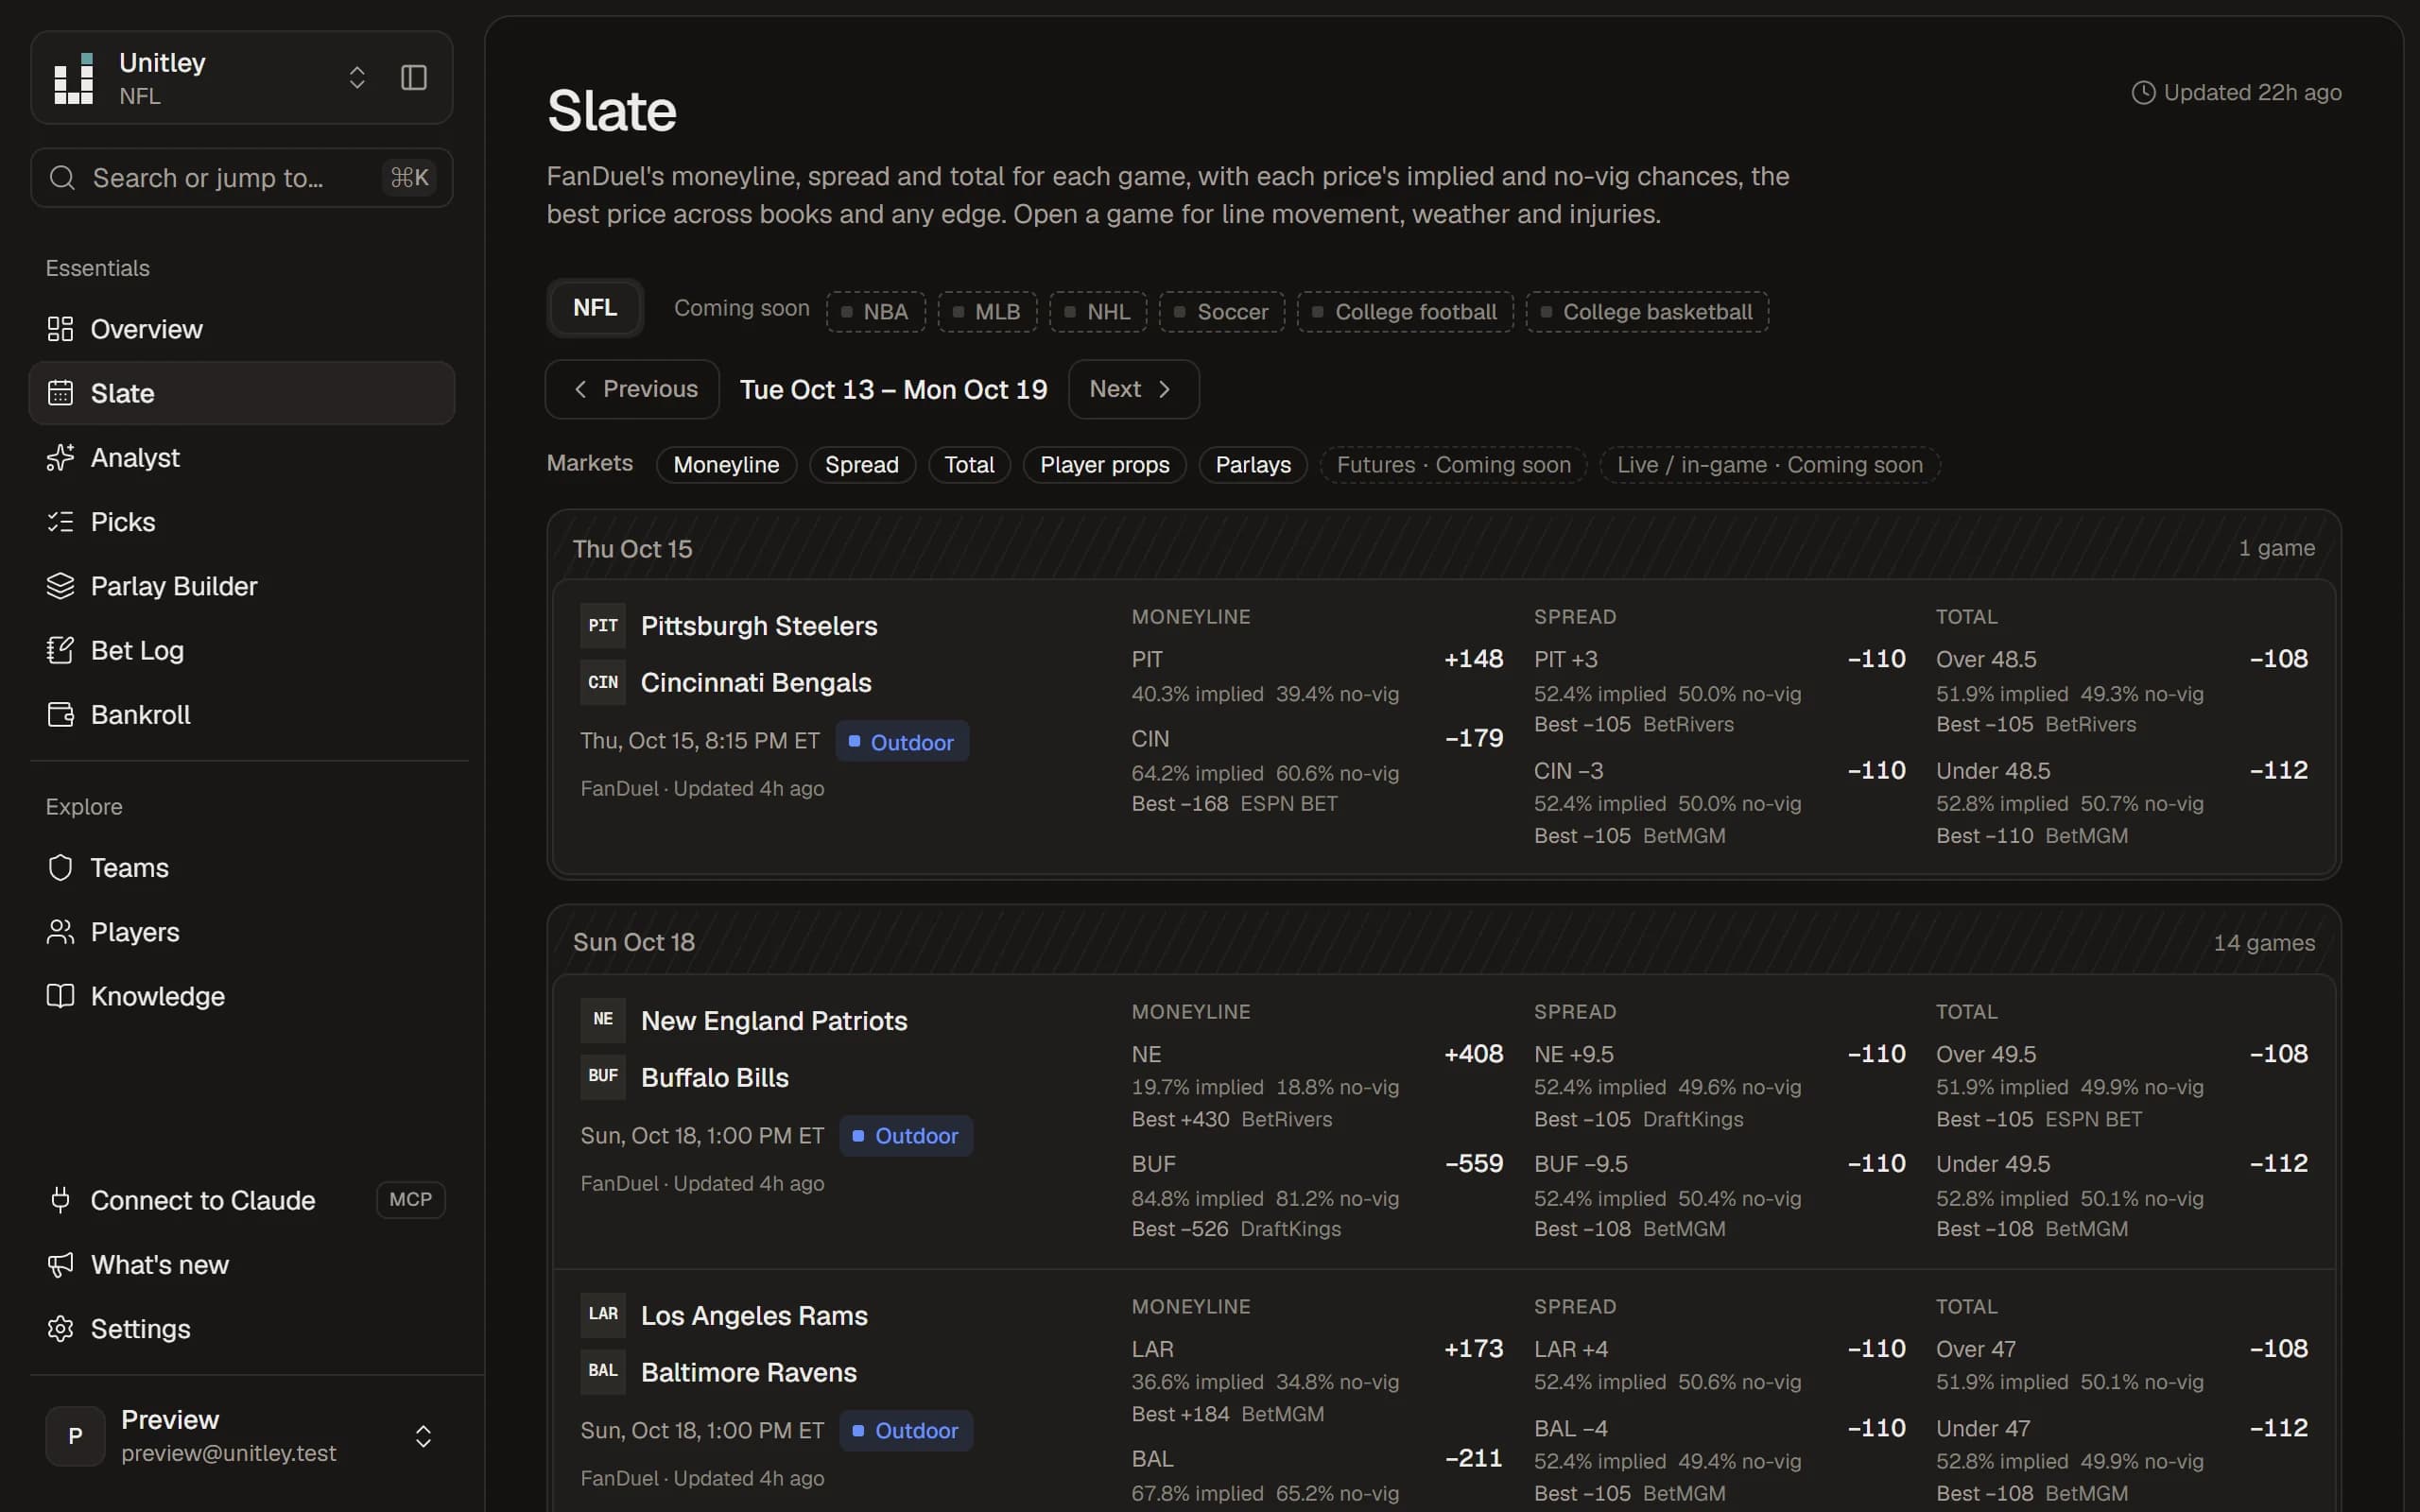
Task: Click the Unitley logo icon
Action: click(74, 78)
